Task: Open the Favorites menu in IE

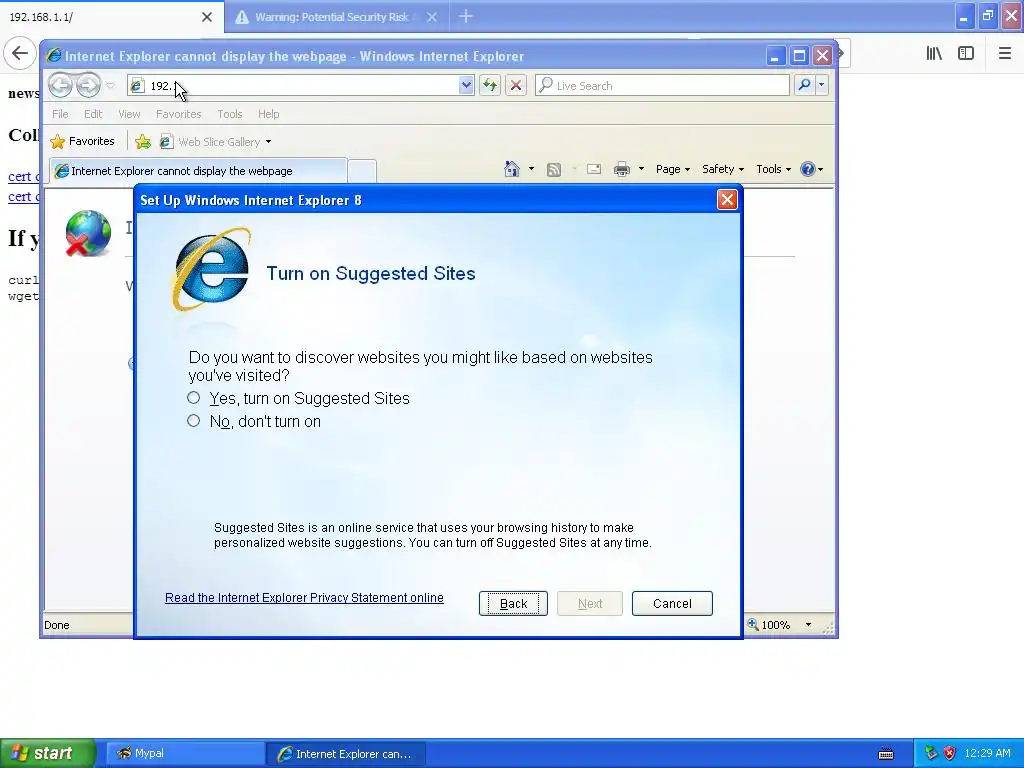Action: coord(178,114)
